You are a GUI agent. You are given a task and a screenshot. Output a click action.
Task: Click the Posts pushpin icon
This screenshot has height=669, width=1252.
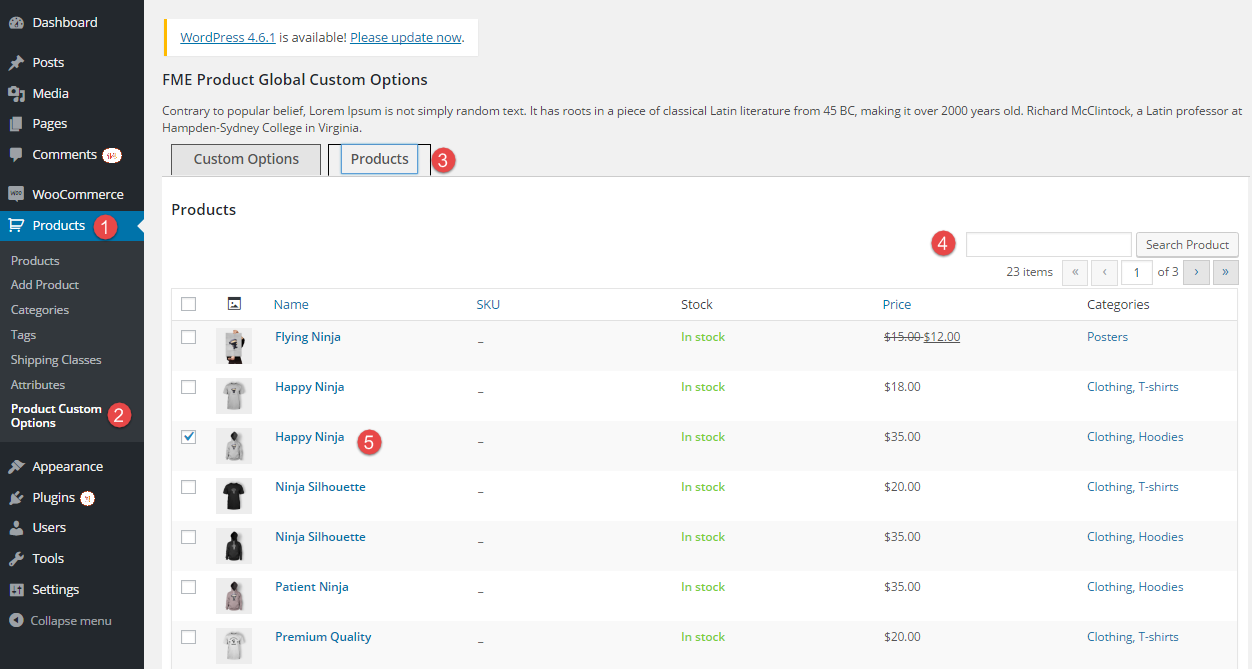point(16,62)
